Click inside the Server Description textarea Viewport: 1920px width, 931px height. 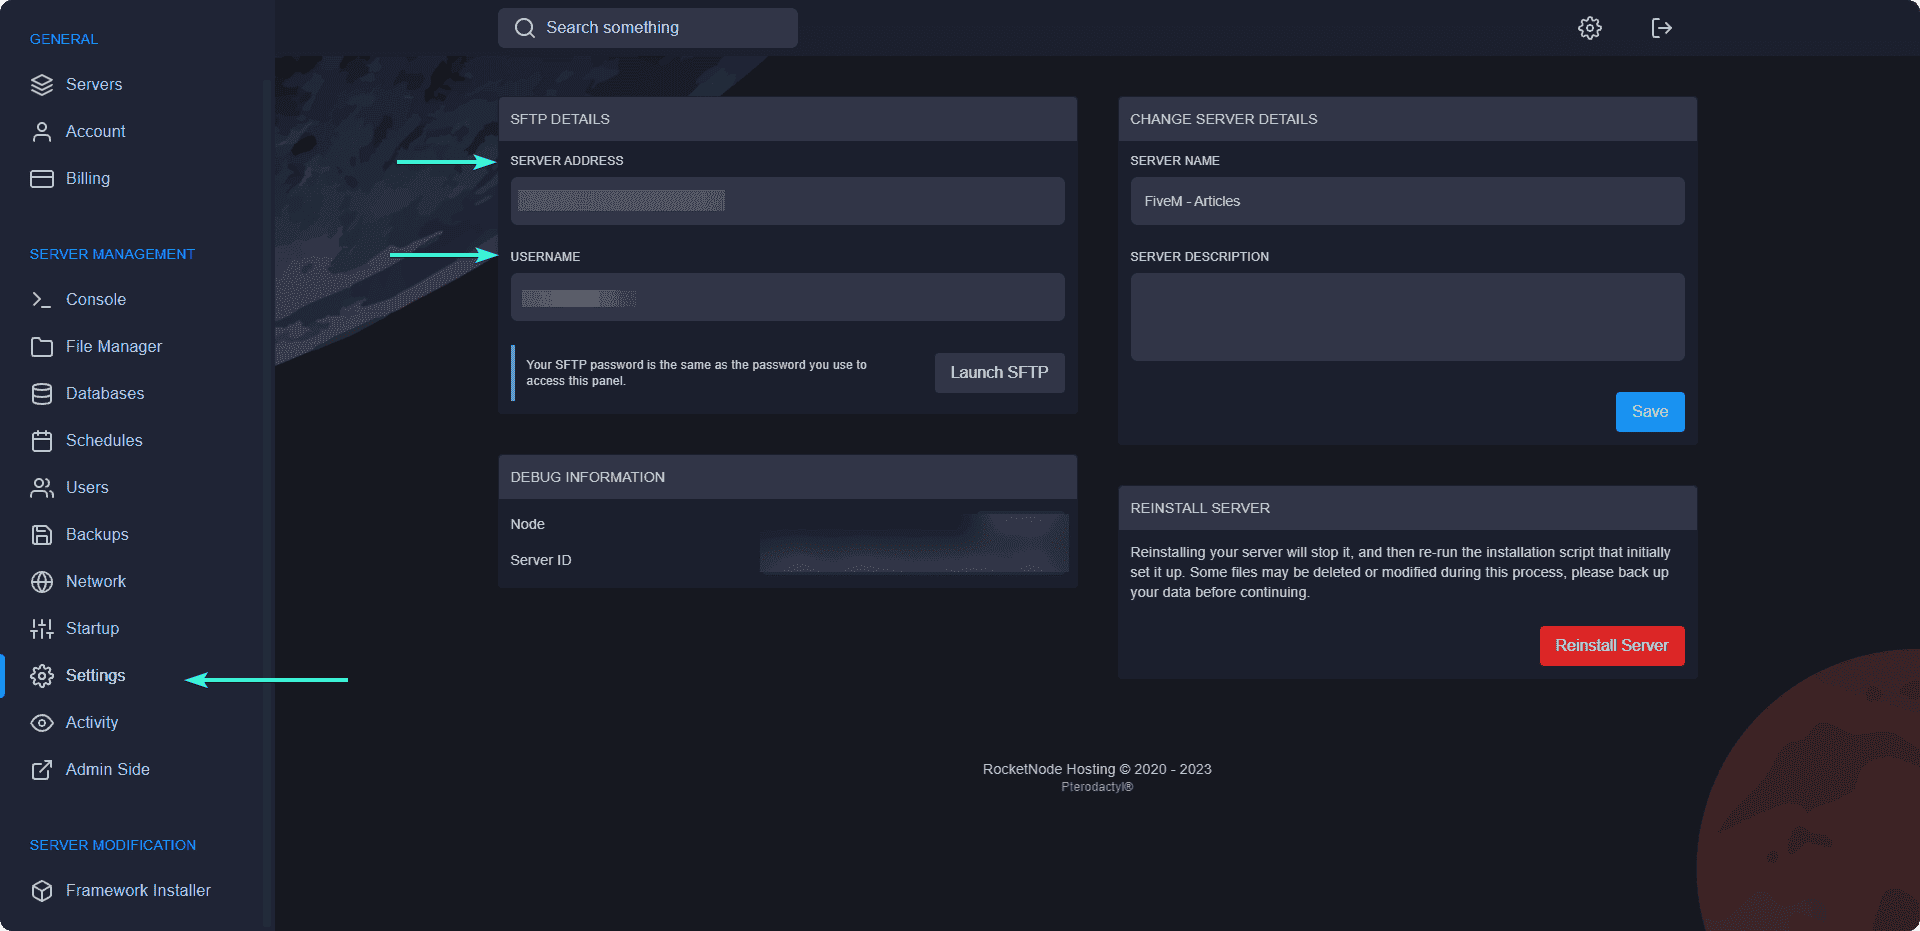1406,317
